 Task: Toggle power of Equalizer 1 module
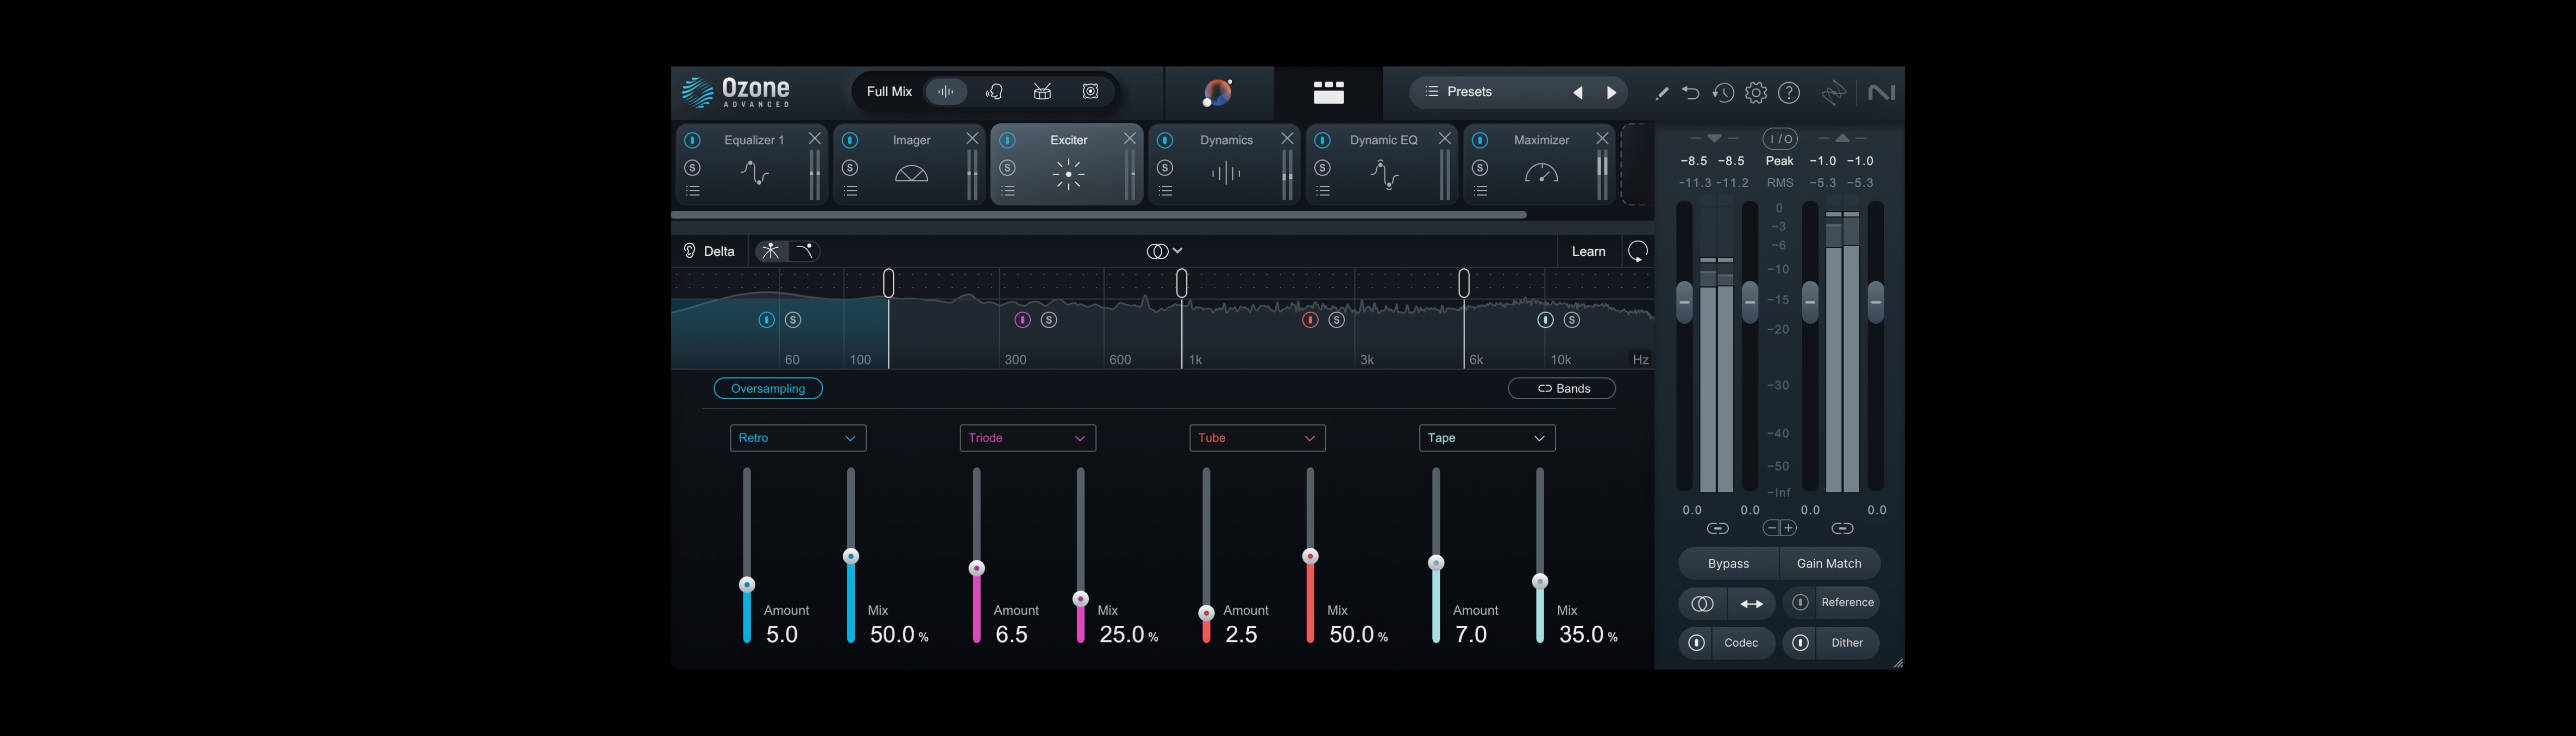(692, 140)
